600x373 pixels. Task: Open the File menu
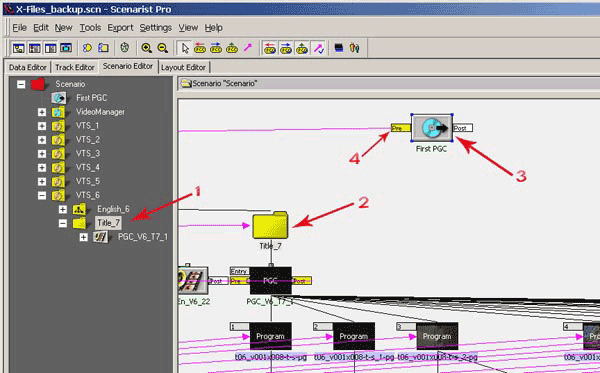click(20, 28)
